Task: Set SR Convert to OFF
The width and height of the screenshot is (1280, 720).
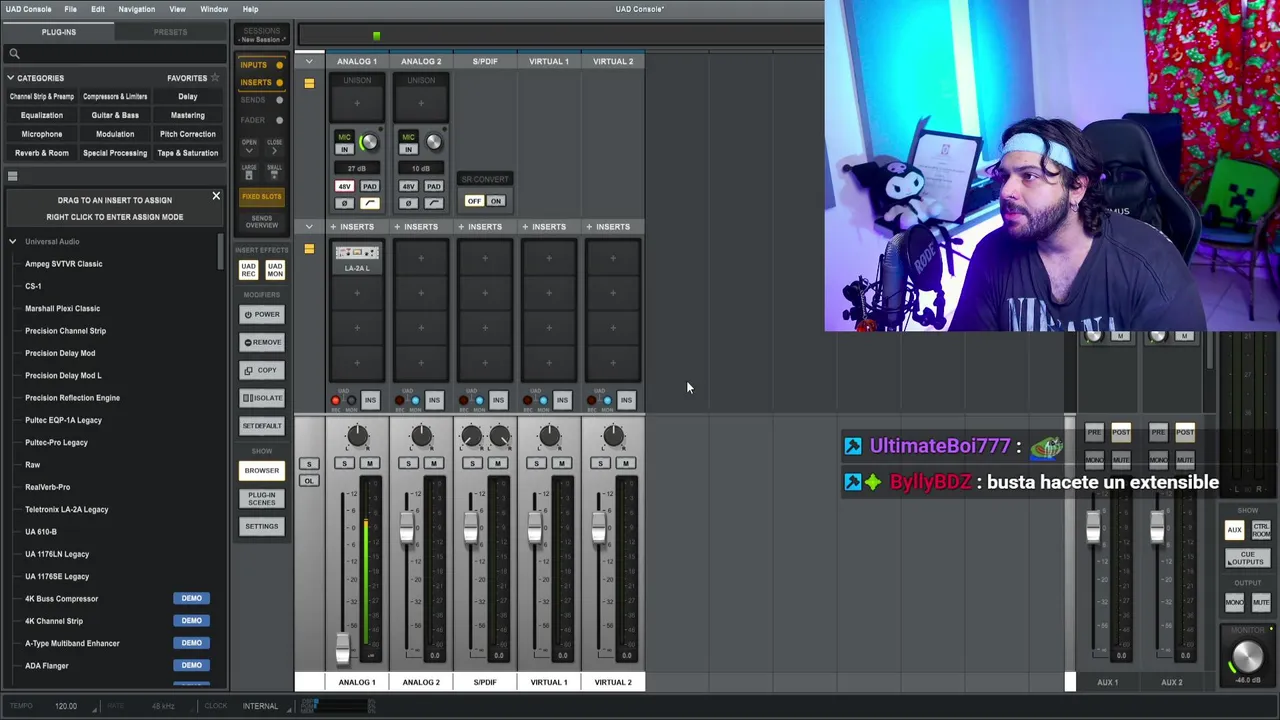Action: click(474, 201)
